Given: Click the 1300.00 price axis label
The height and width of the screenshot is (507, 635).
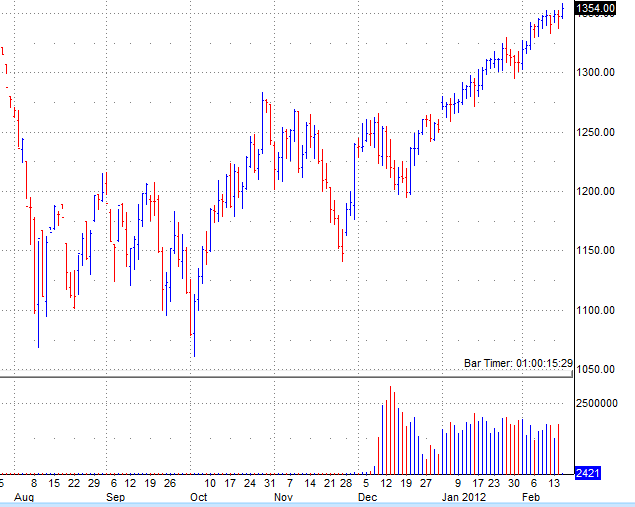Looking at the screenshot, I should point(596,72).
